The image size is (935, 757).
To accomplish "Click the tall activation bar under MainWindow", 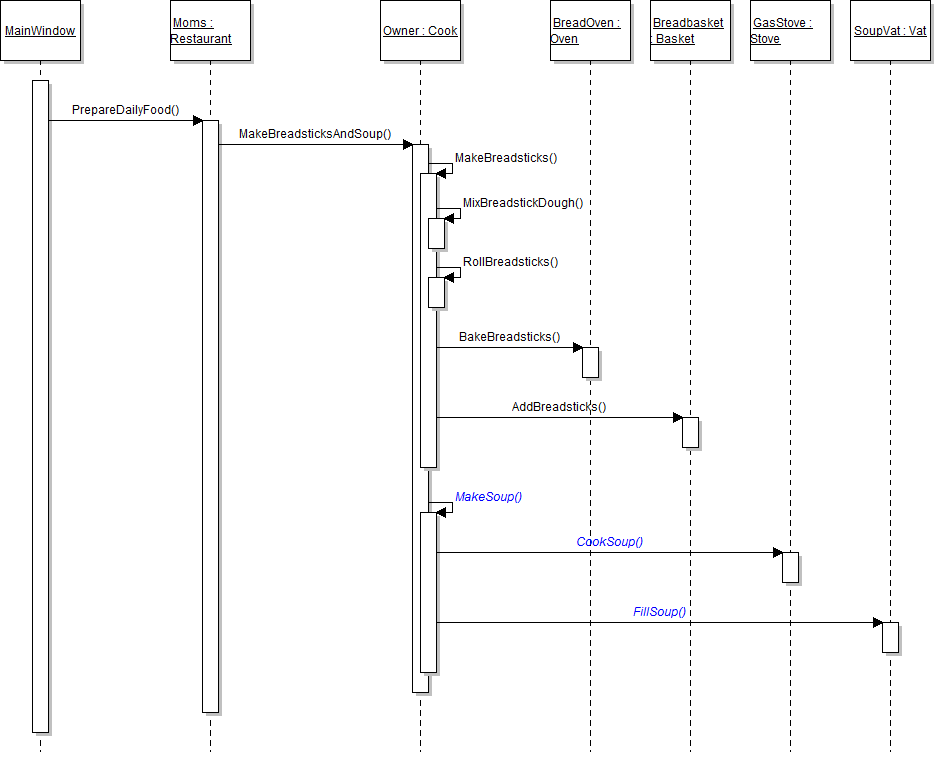I will pyautogui.click(x=40, y=400).
